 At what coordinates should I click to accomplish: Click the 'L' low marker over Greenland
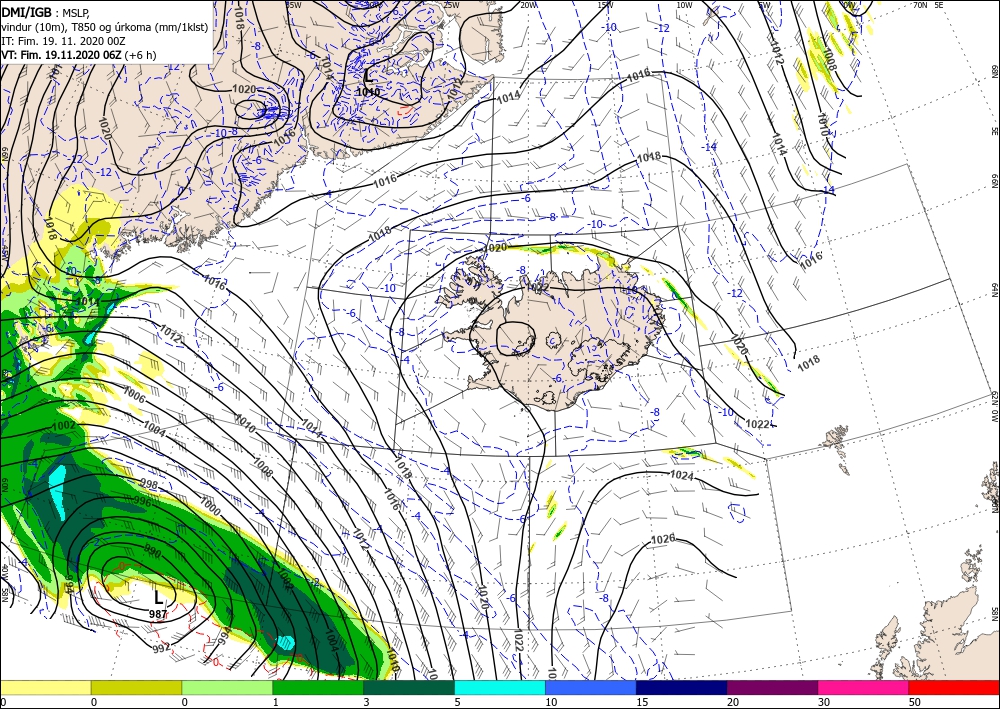368,77
